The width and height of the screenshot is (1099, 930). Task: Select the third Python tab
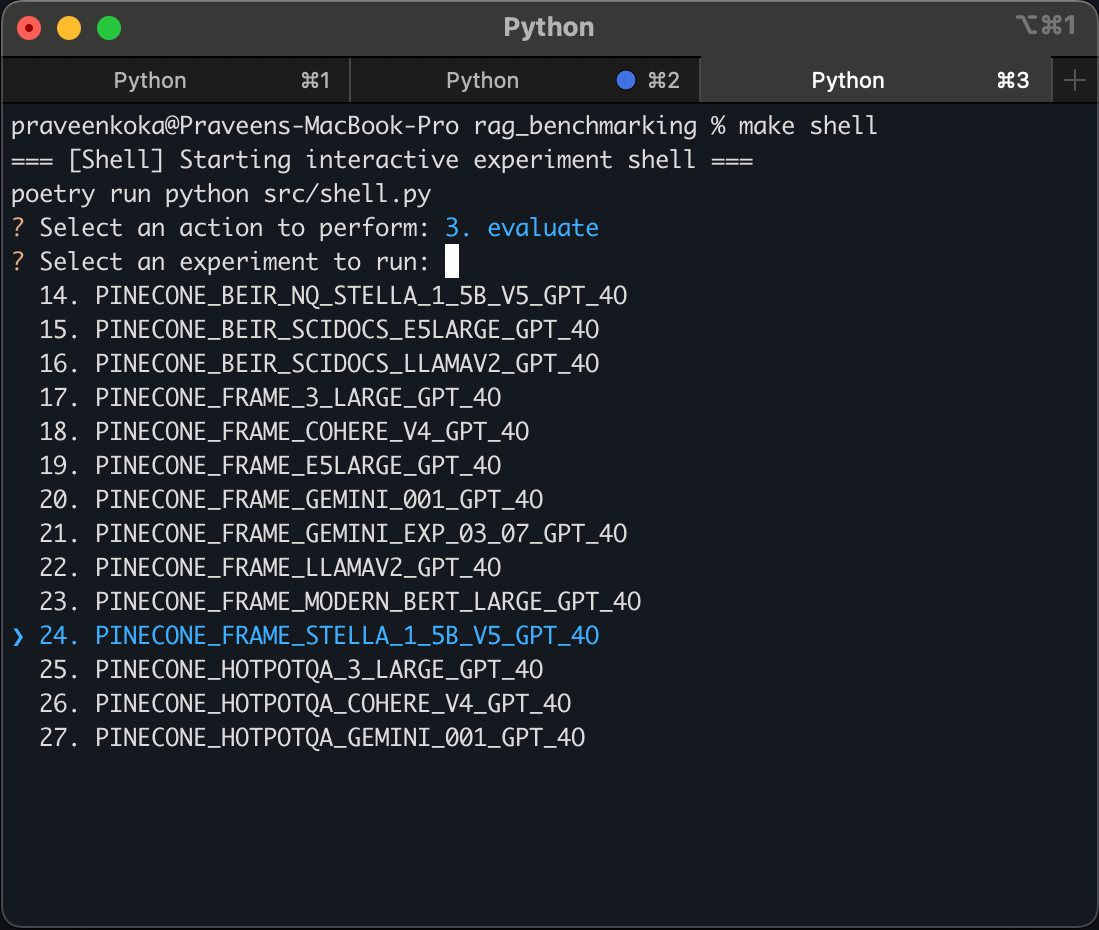click(876, 81)
